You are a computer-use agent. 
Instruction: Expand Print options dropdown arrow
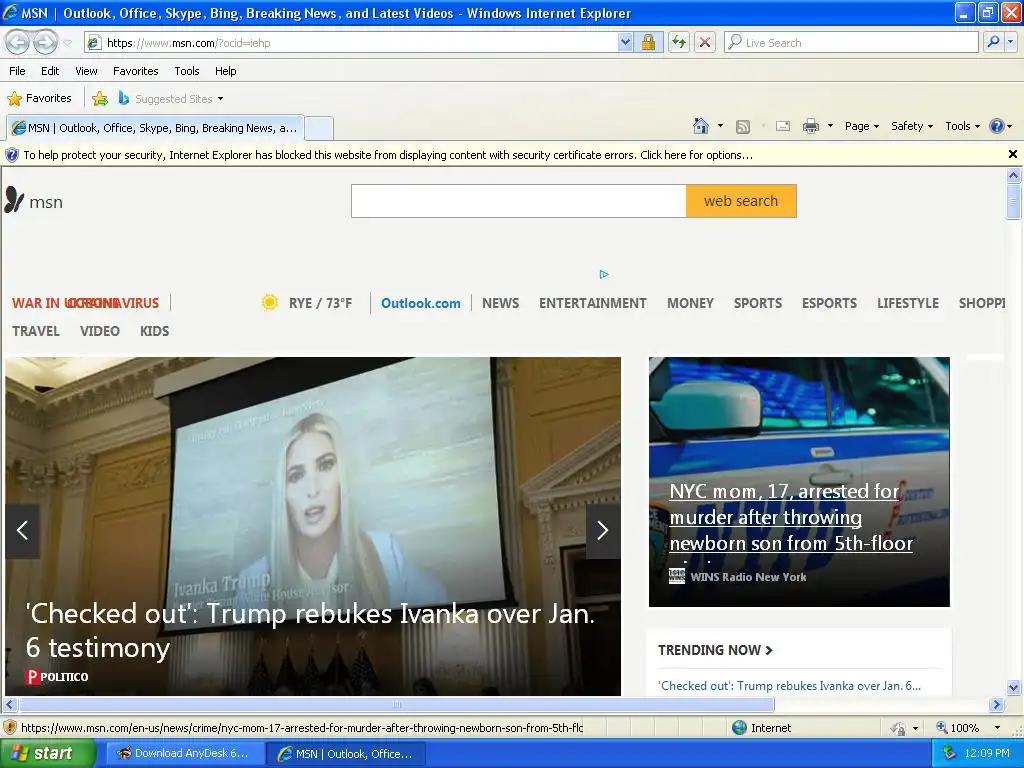(x=830, y=126)
